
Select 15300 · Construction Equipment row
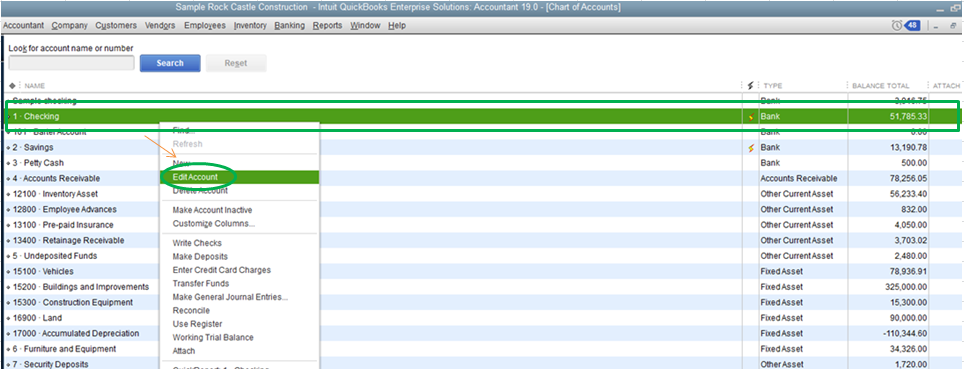coord(482,303)
